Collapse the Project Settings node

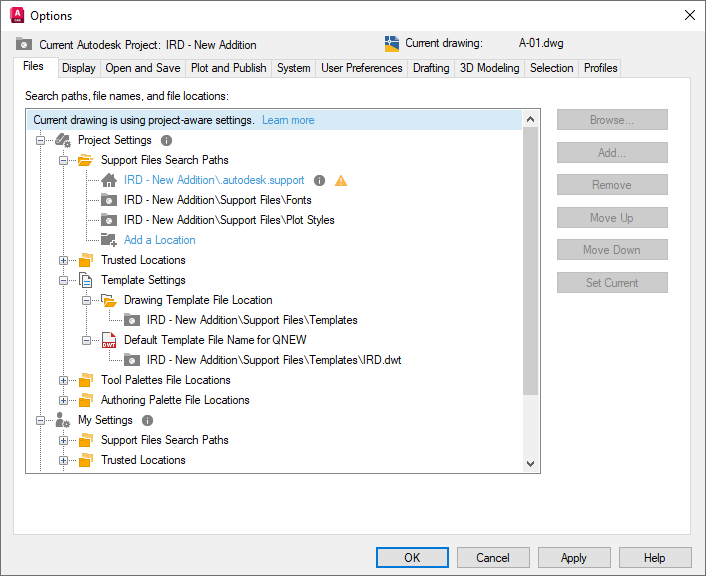click(41, 141)
